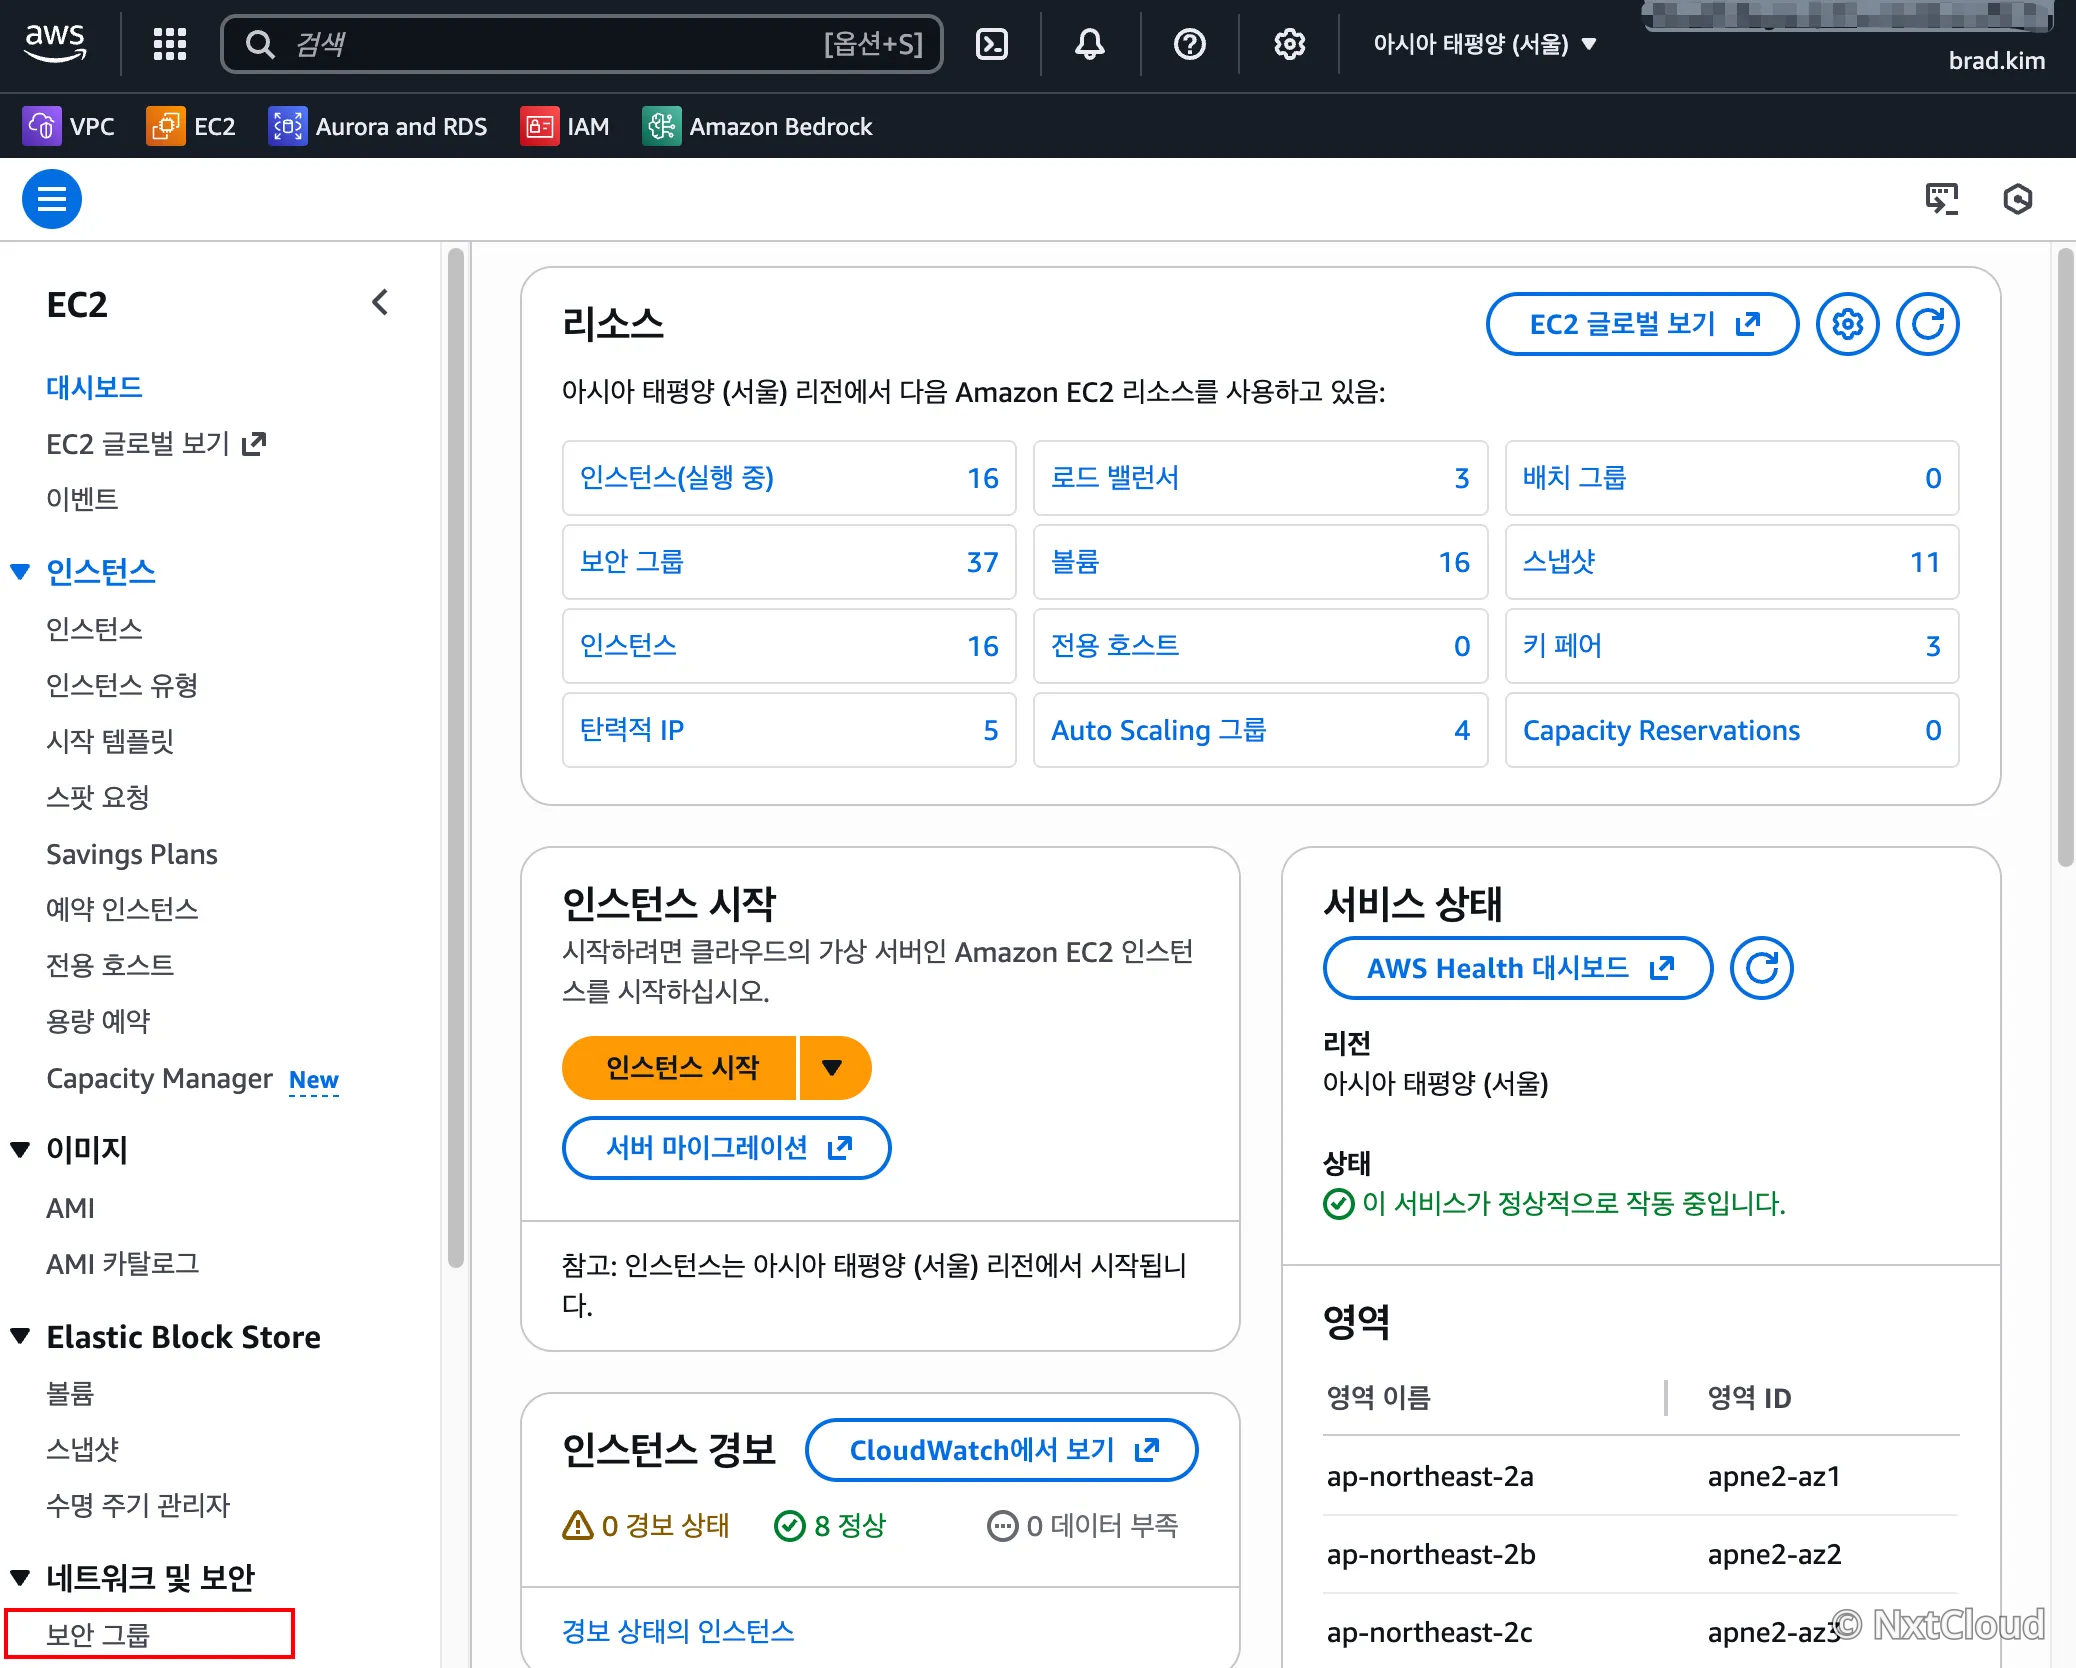Open AMI 카탈로그 in the sidebar
Screen dimensions: 2076x1668
coord(123,1264)
